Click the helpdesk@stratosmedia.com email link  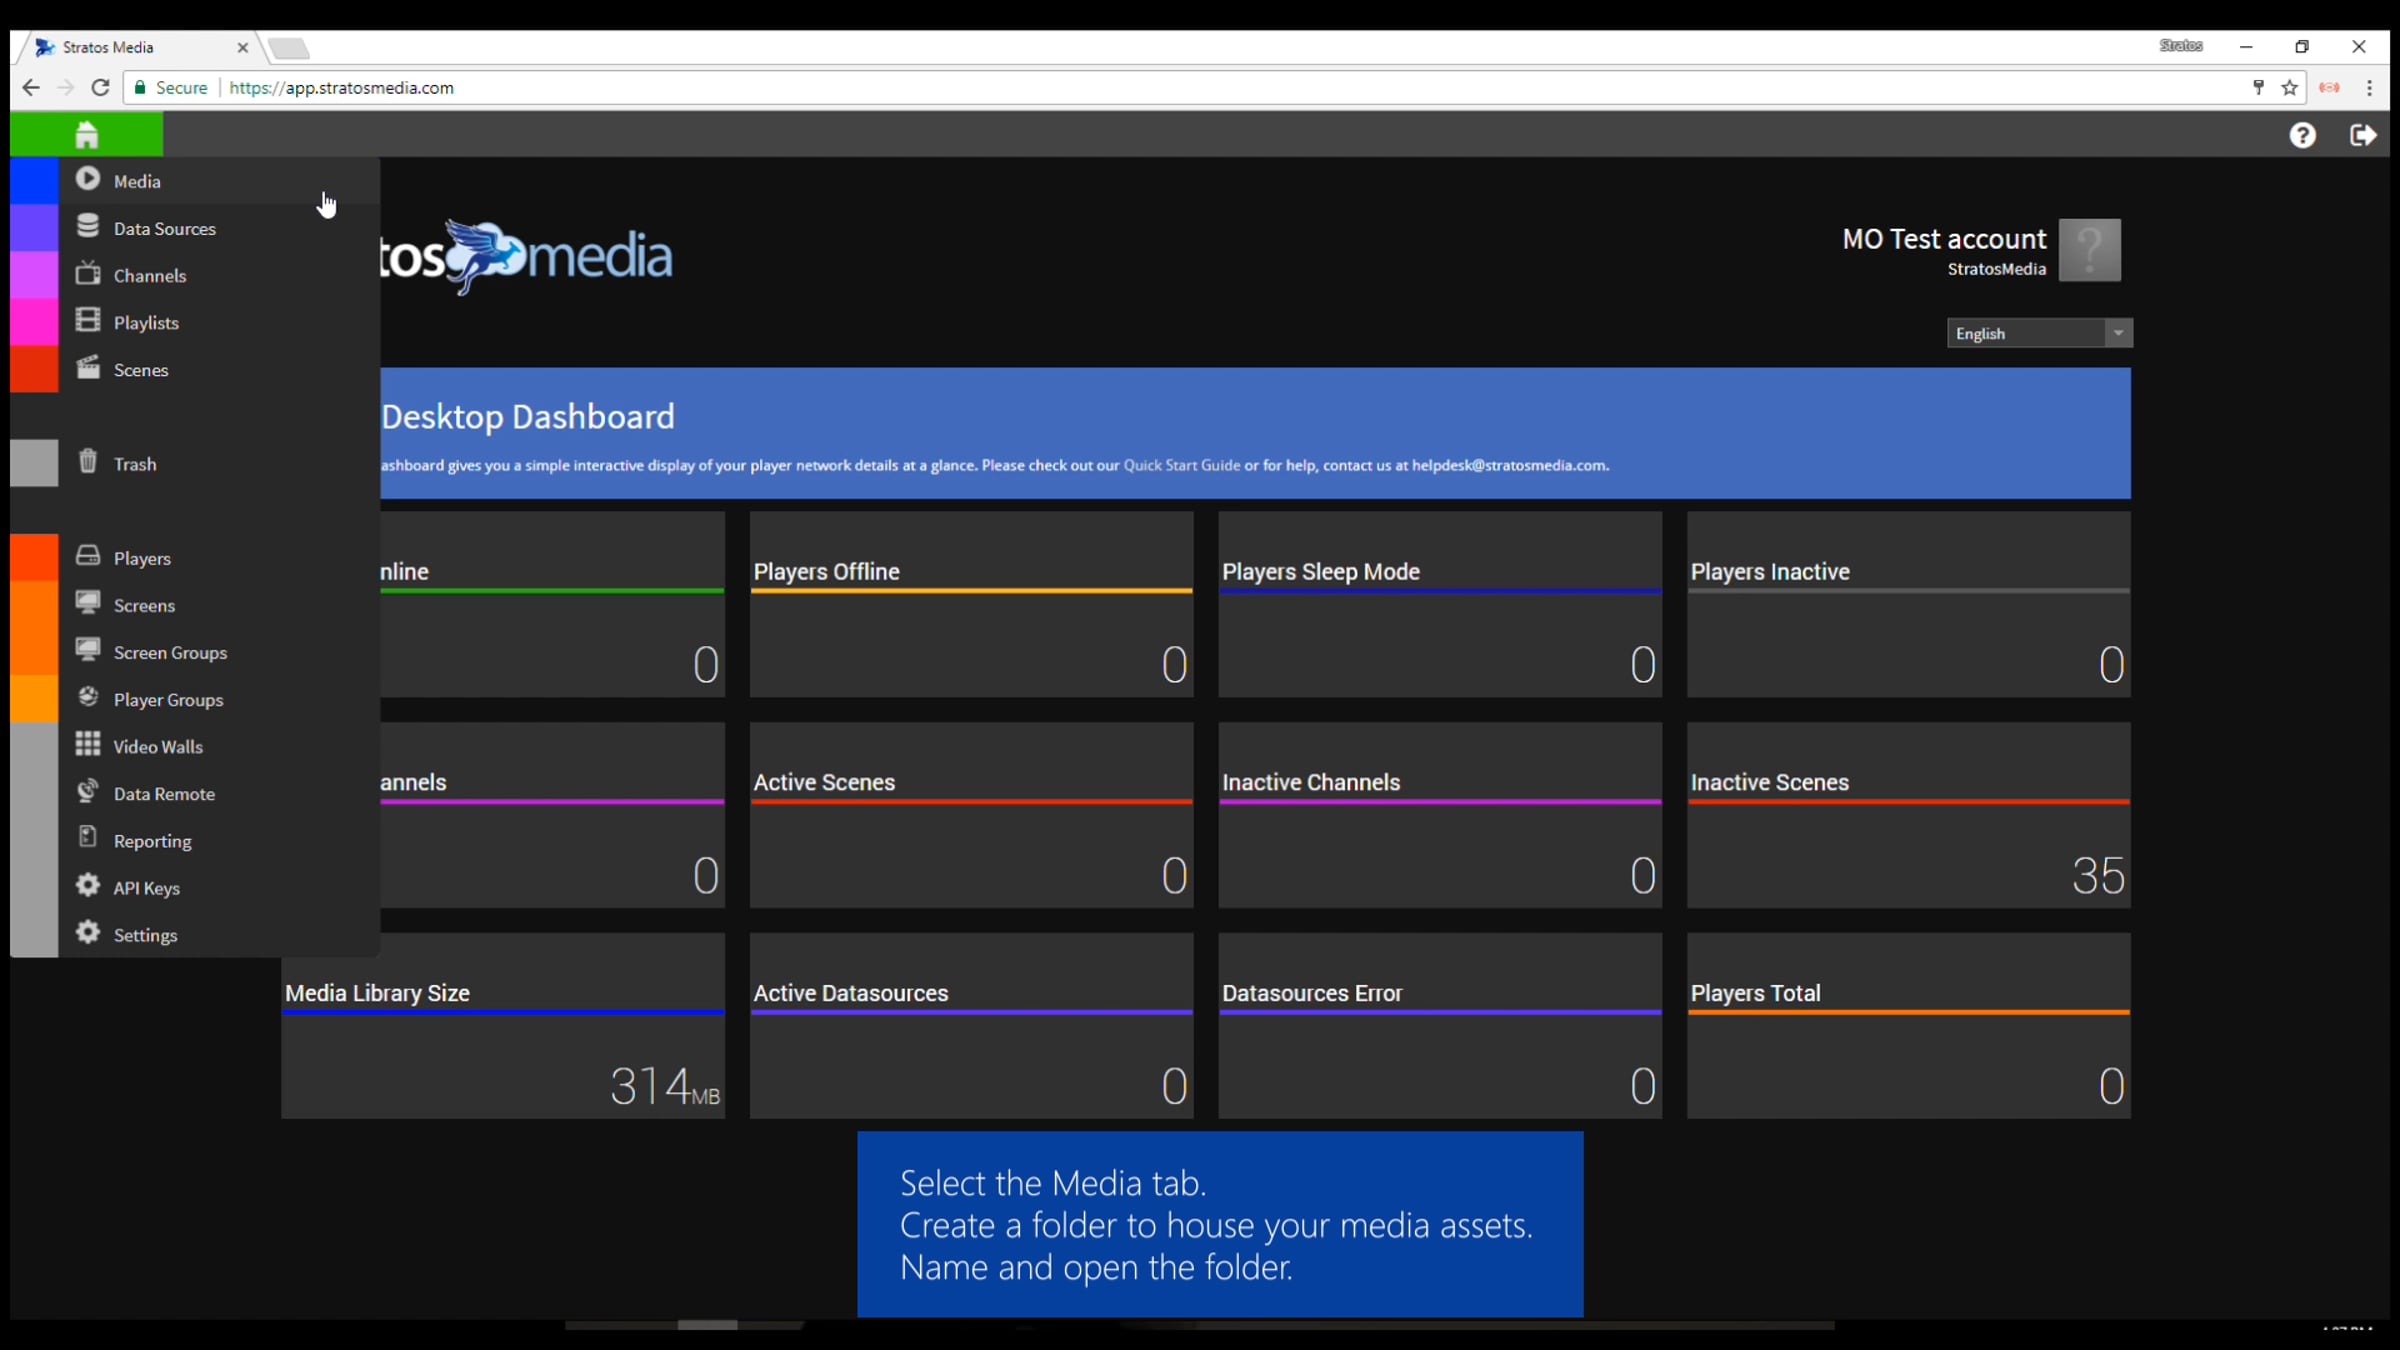tap(1509, 465)
